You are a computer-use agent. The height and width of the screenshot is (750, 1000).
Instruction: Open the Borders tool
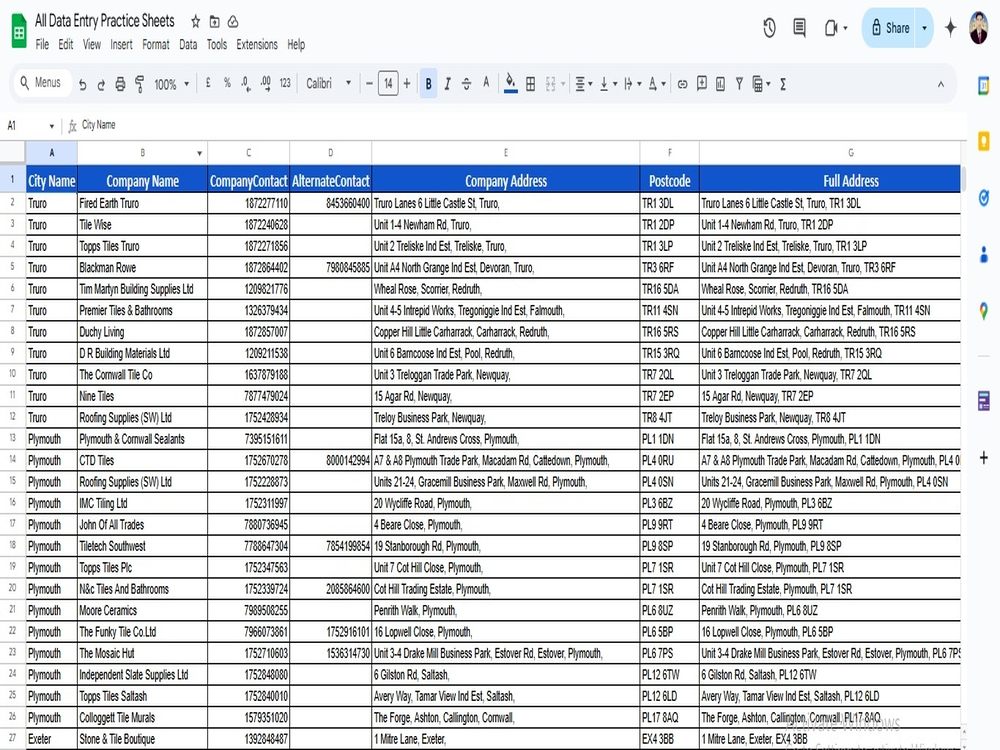point(530,84)
